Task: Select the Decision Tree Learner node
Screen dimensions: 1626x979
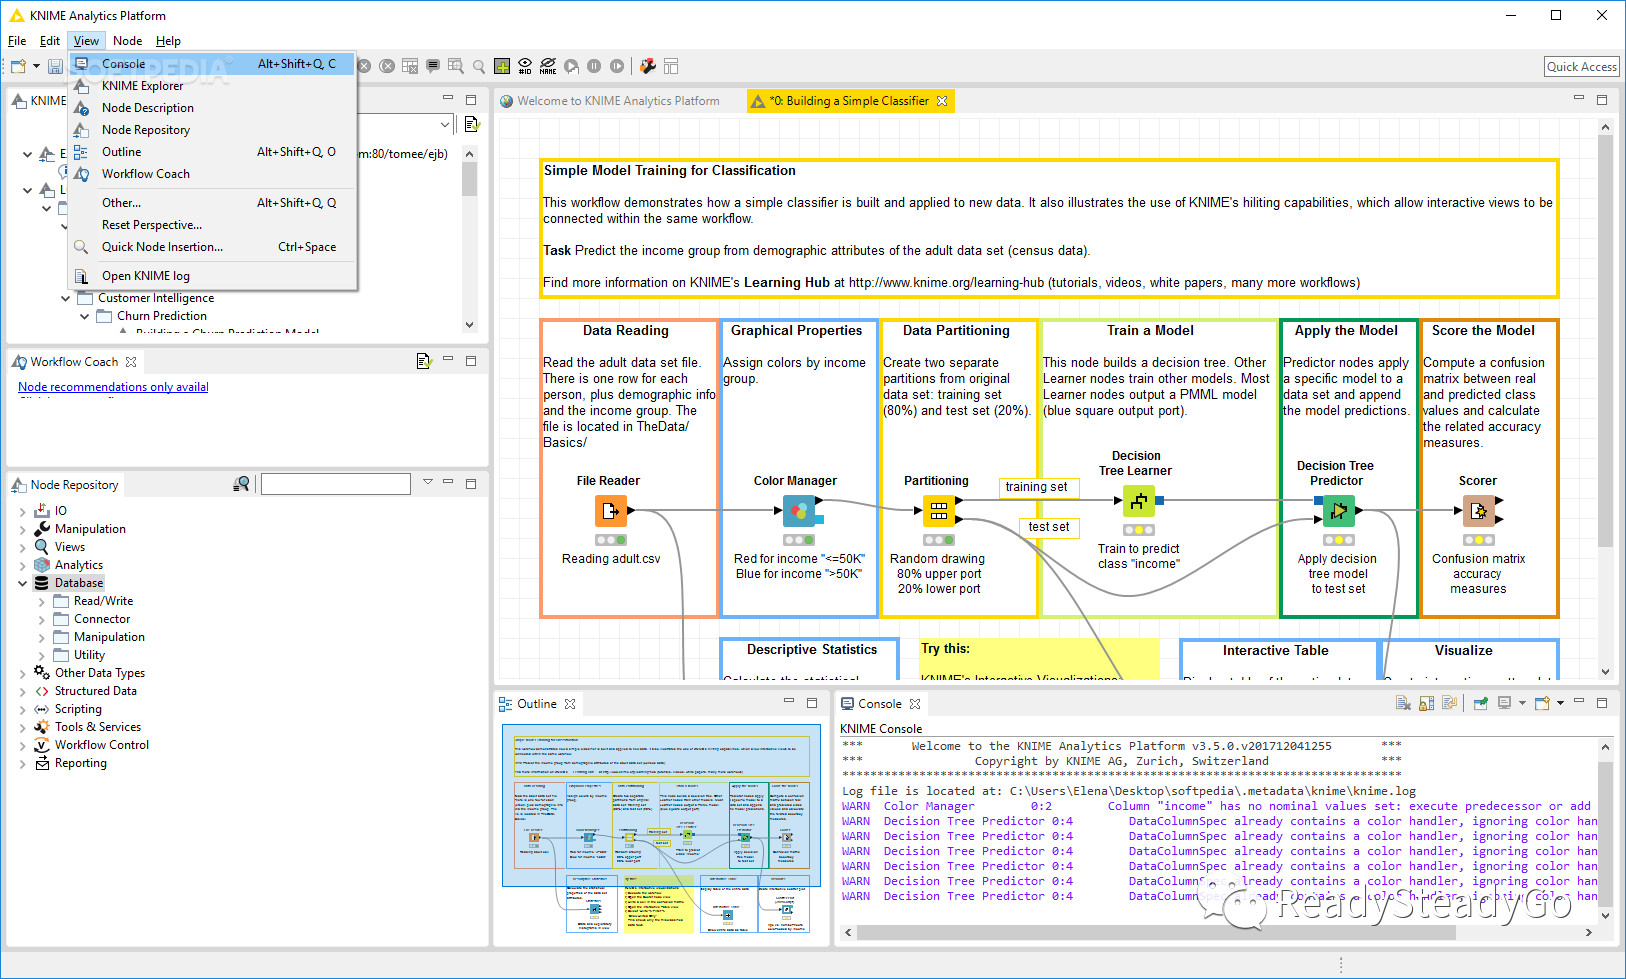Action: (1138, 501)
